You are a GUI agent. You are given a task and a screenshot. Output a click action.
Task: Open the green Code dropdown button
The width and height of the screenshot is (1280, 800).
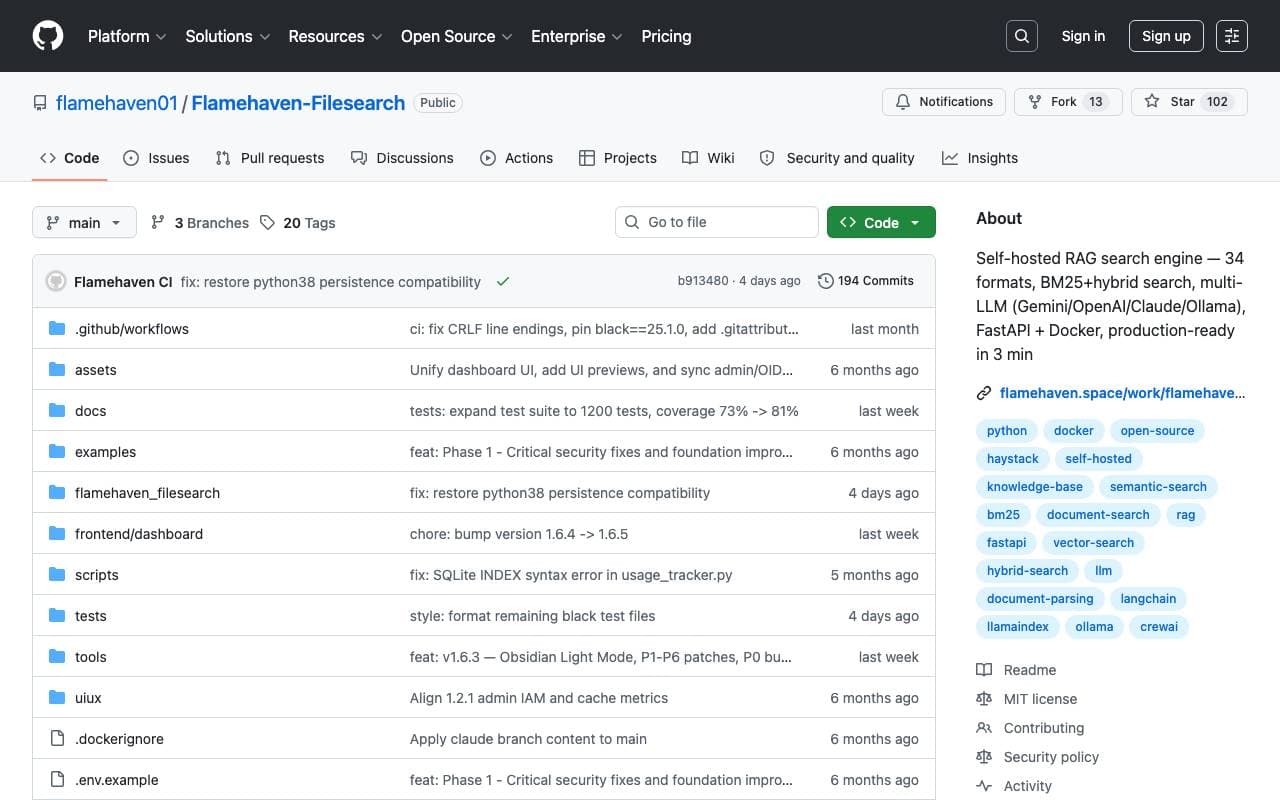pos(881,222)
